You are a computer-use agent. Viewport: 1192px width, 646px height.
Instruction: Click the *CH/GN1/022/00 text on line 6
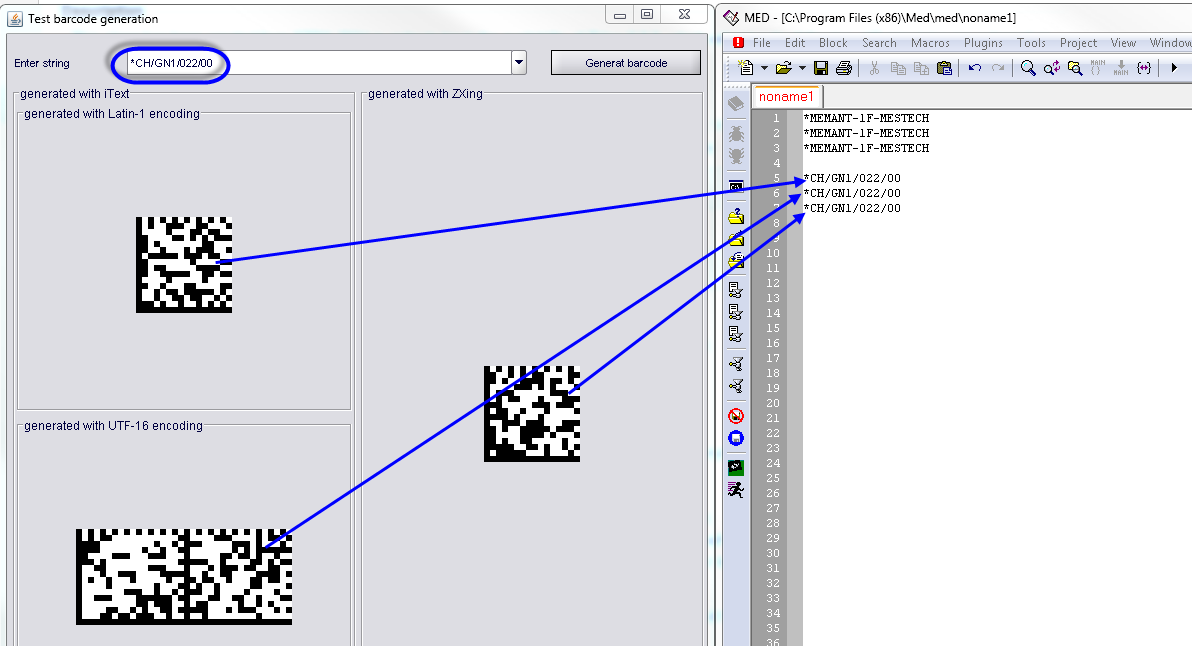[852, 193]
